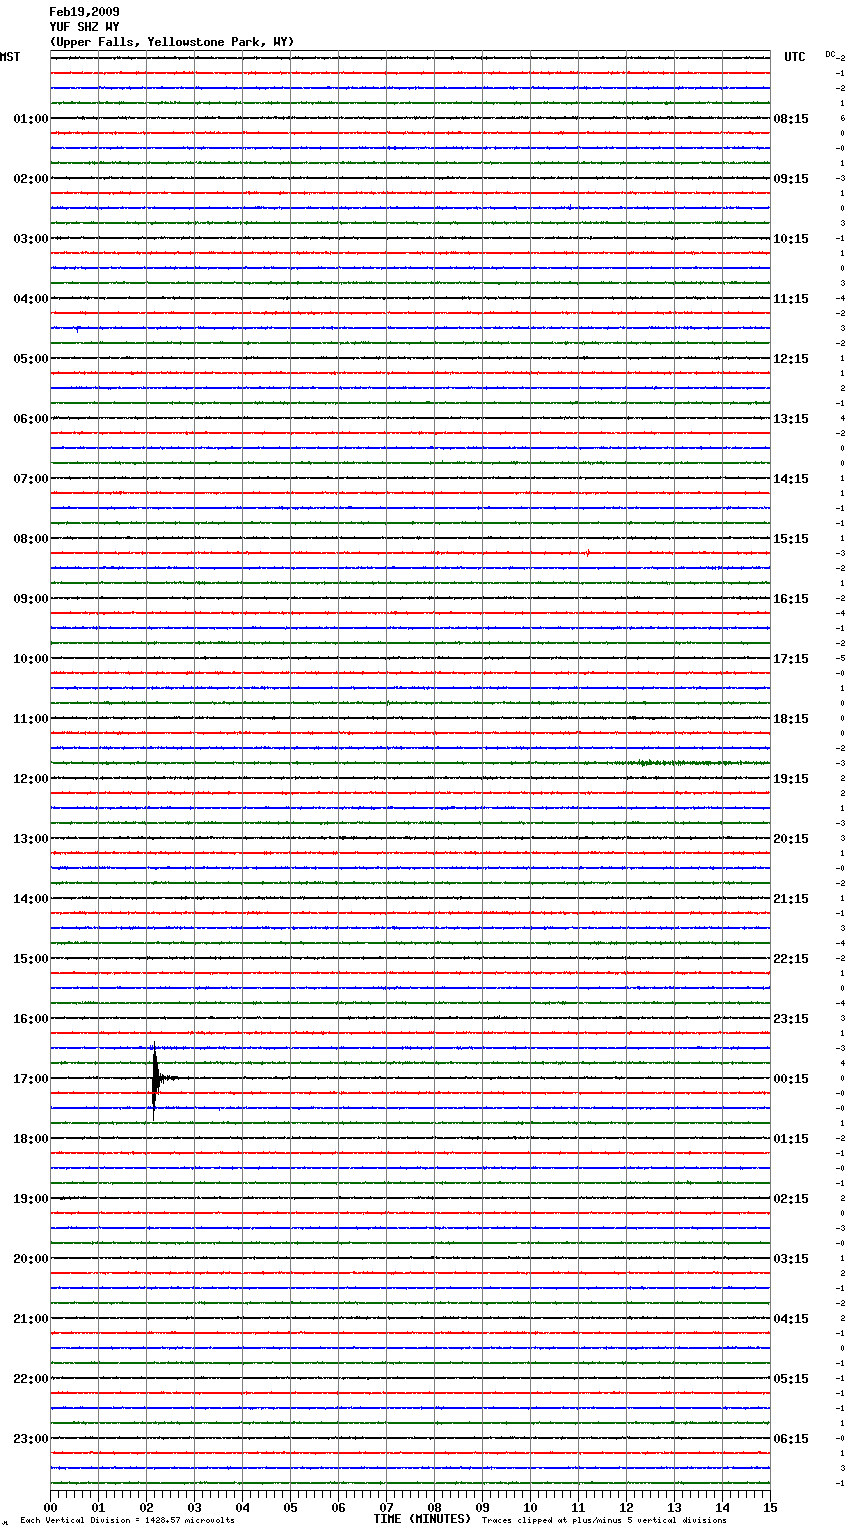
Task: Select the 12:00 MST time label
Action: pos(30,779)
